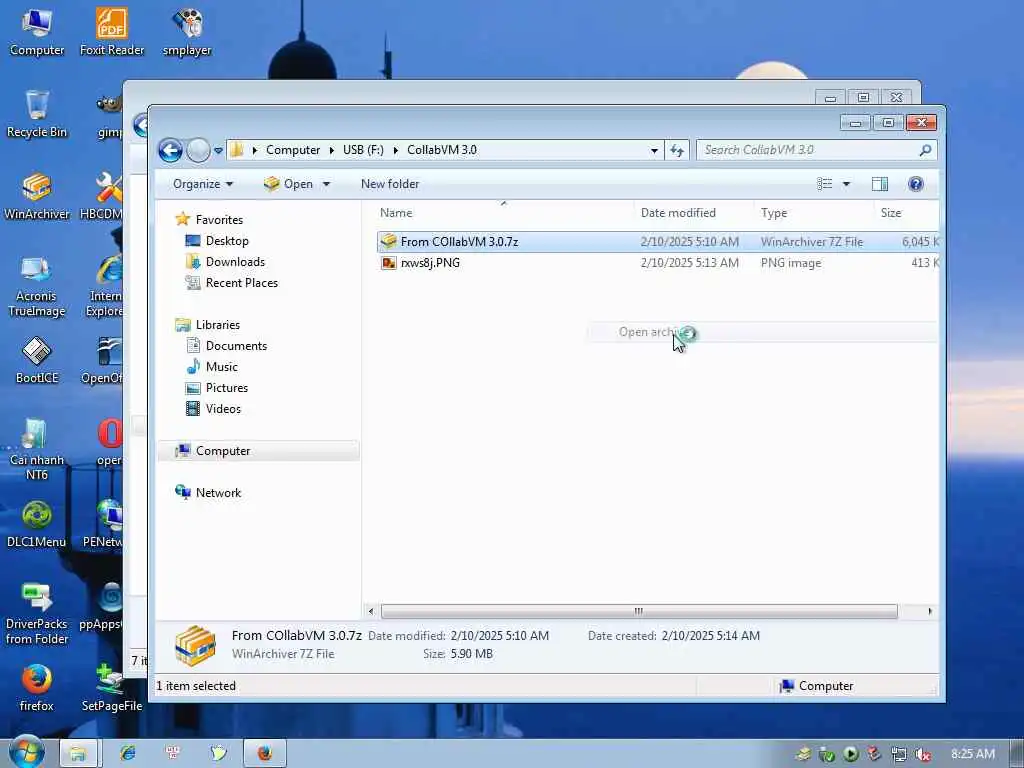Open Music library
Screen dimensions: 1024x768
coord(221,366)
